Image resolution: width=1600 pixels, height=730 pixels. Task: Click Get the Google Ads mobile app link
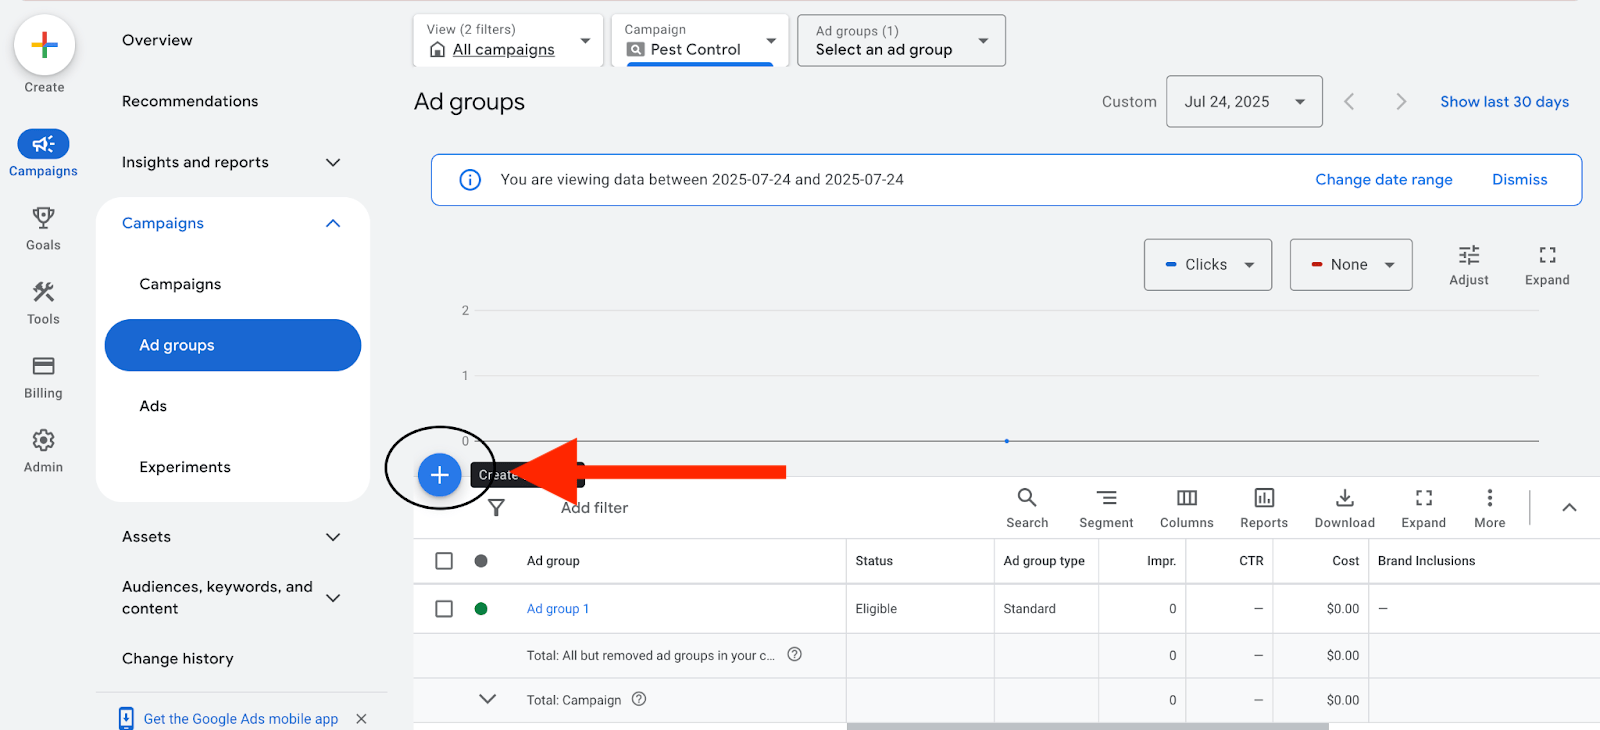(241, 719)
